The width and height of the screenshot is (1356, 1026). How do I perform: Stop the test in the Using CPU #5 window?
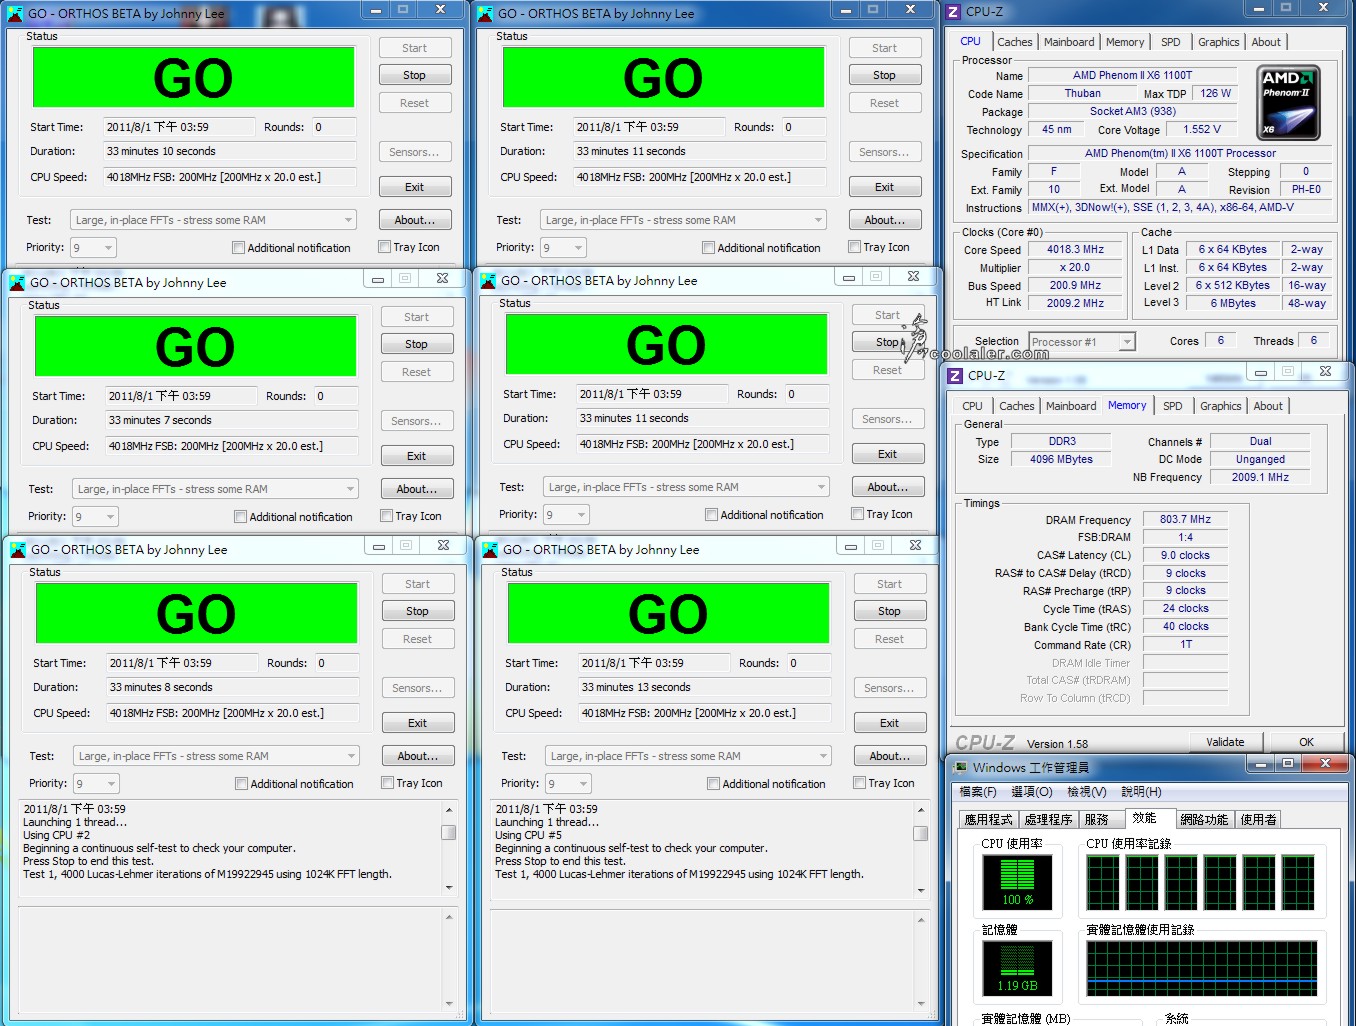889,611
